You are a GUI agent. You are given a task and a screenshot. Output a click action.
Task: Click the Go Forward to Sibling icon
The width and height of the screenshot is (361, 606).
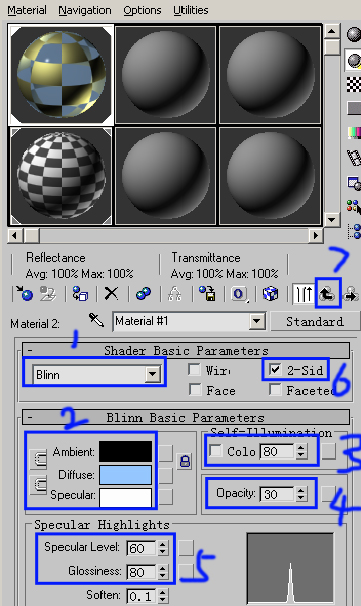point(351,294)
